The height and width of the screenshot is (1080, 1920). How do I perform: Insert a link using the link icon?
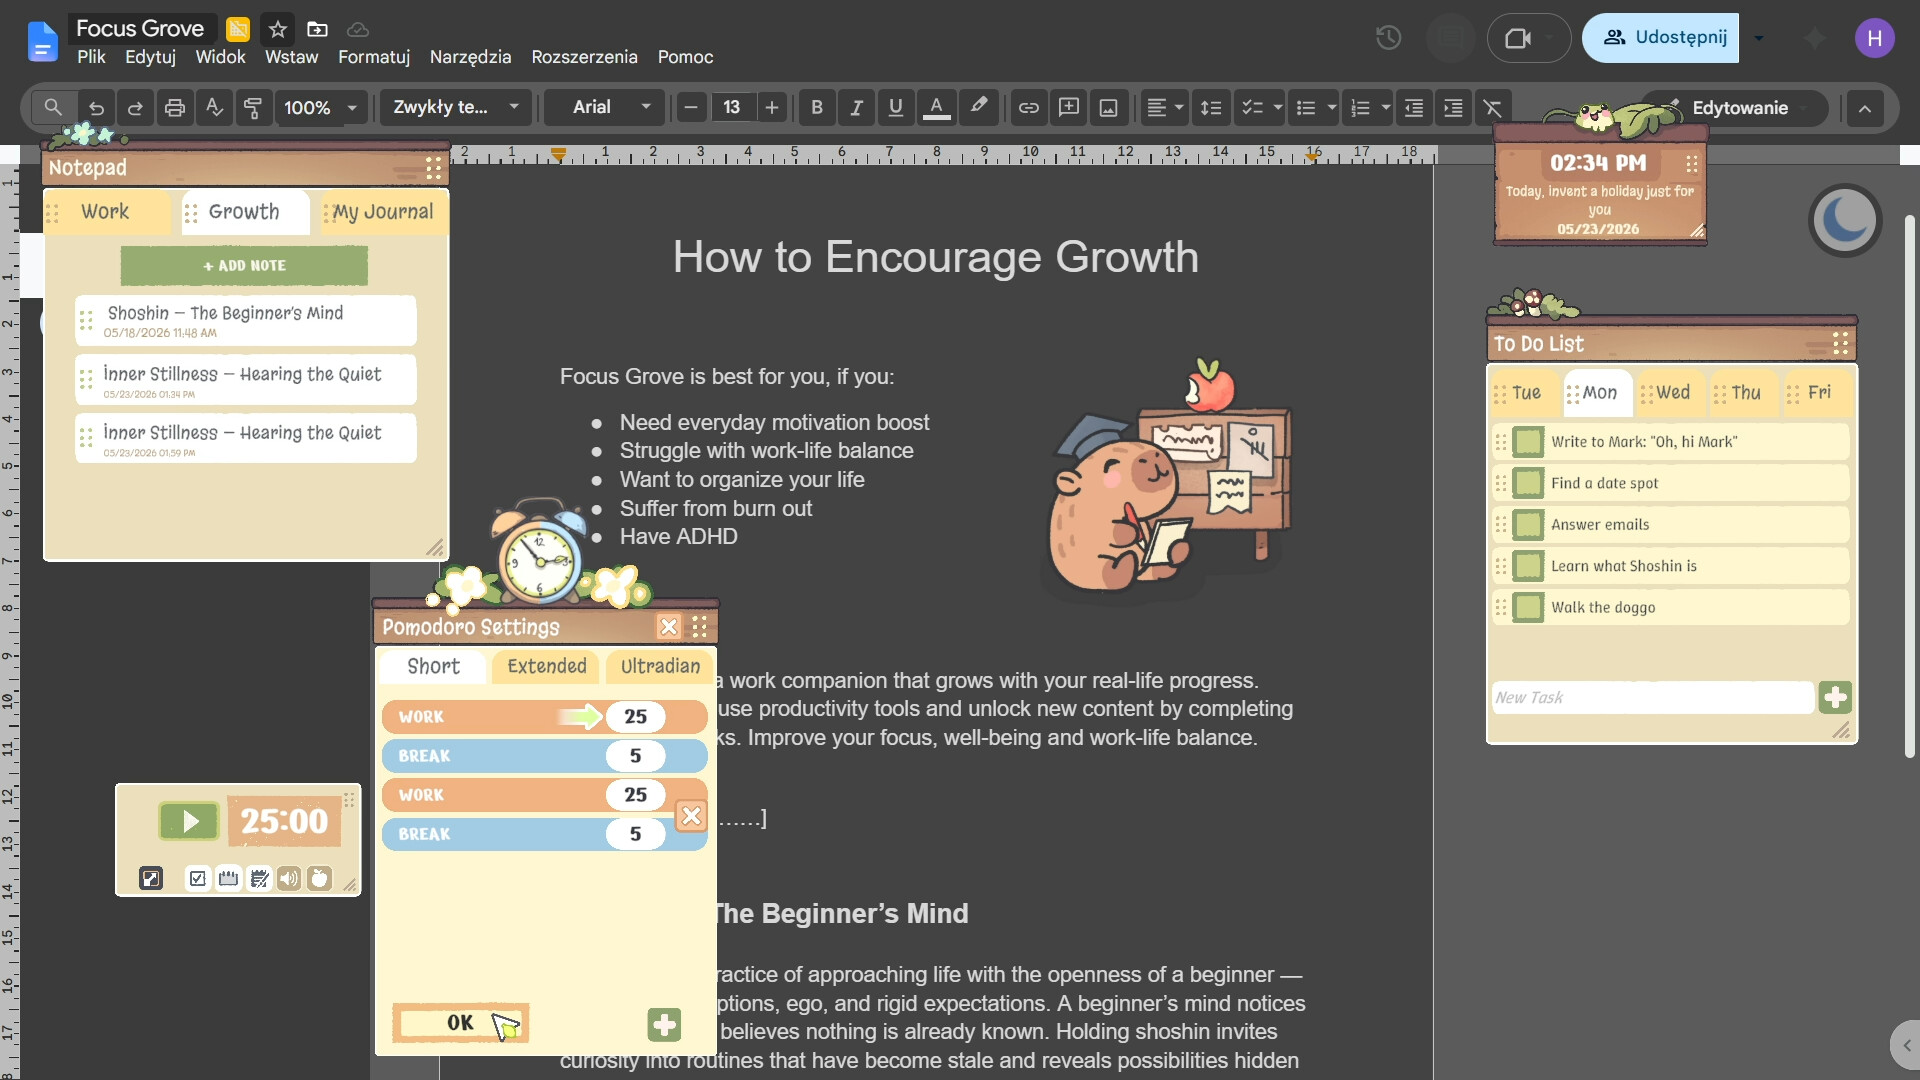coord(1028,108)
